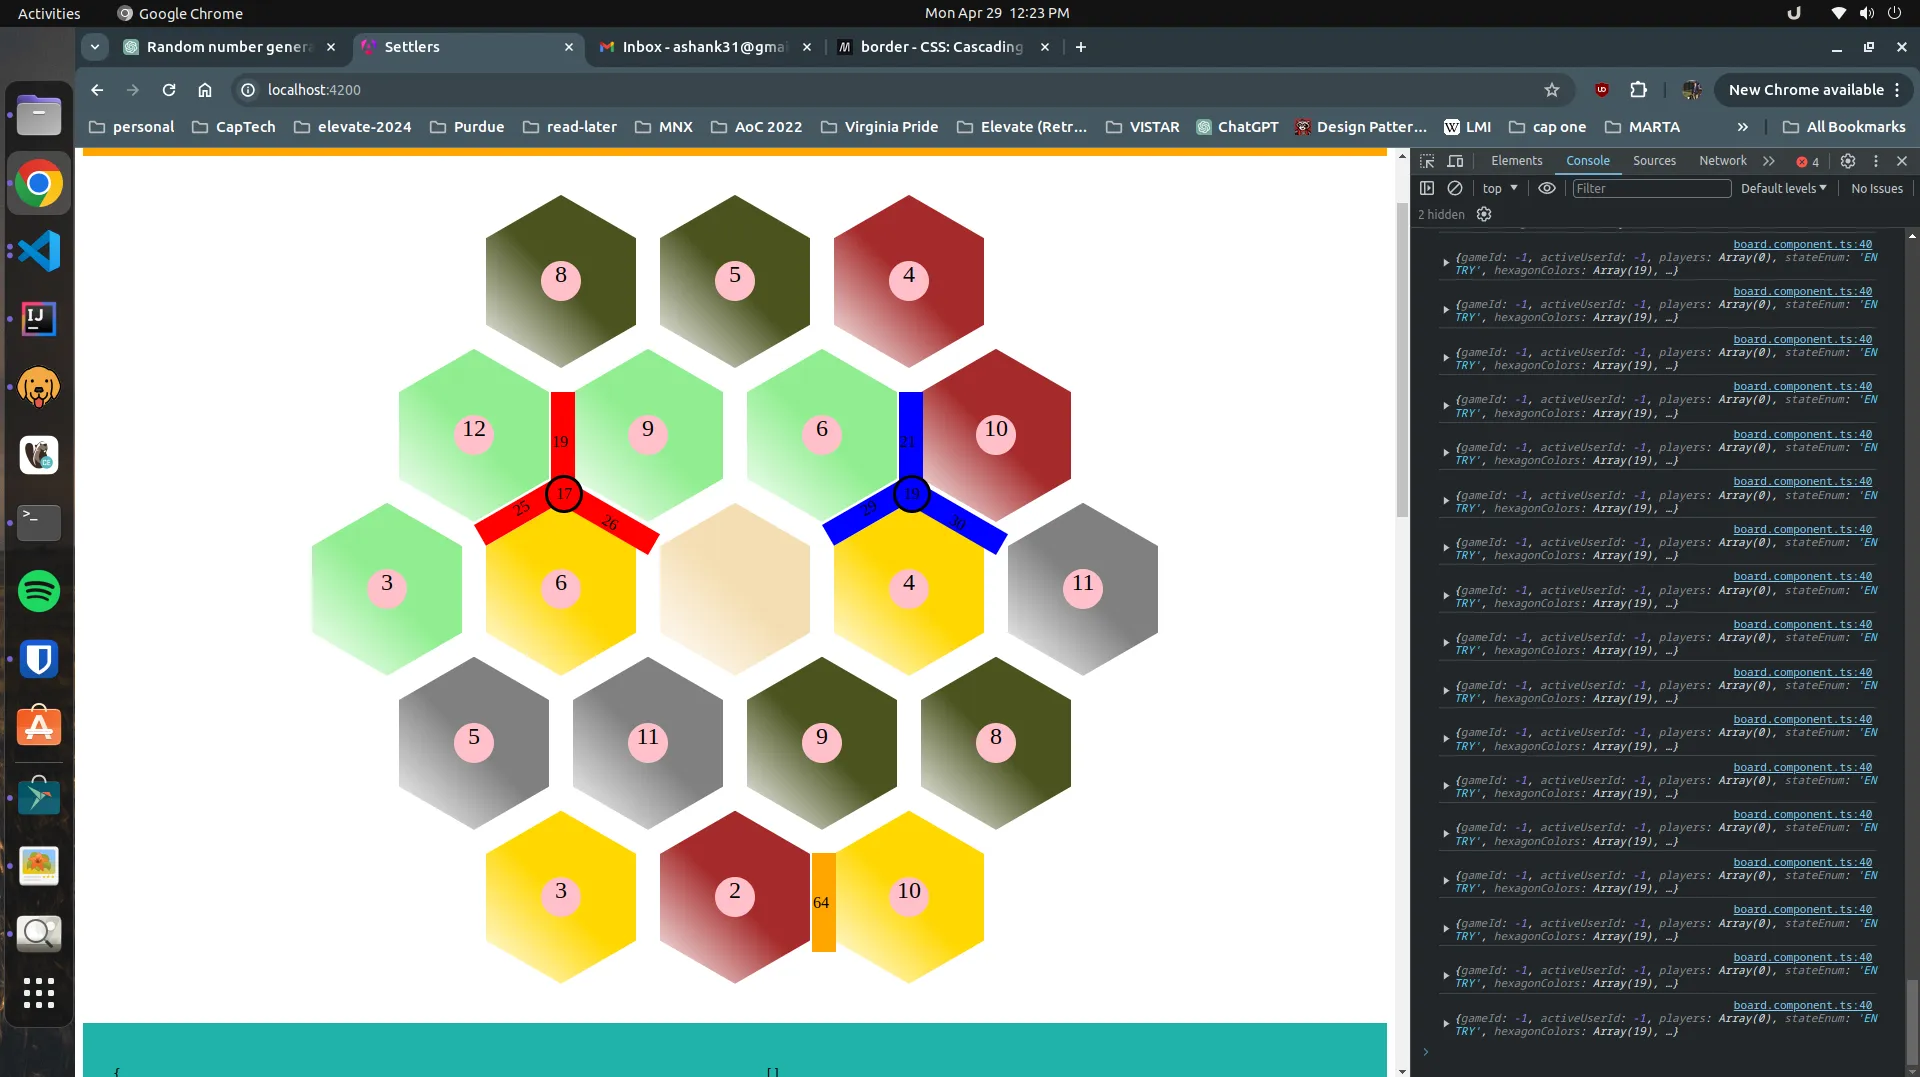Switch to the Console tab

point(1587,161)
